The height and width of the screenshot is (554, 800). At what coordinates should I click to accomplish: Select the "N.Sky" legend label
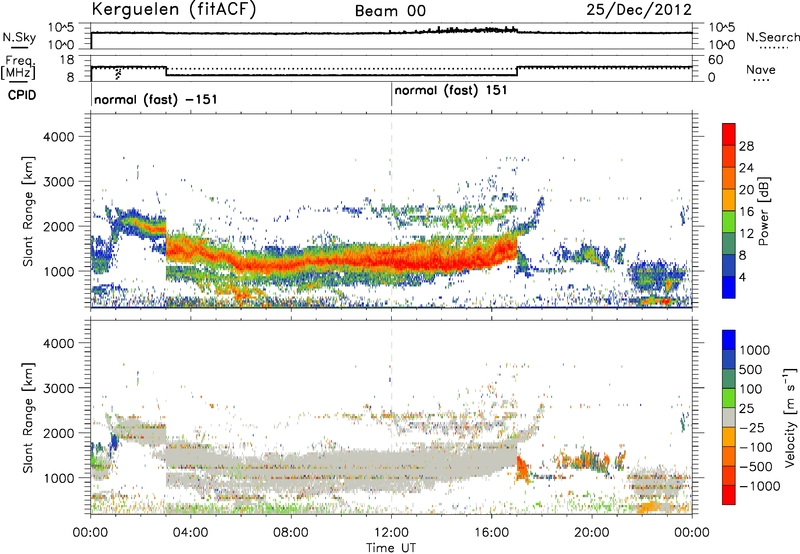[19, 38]
